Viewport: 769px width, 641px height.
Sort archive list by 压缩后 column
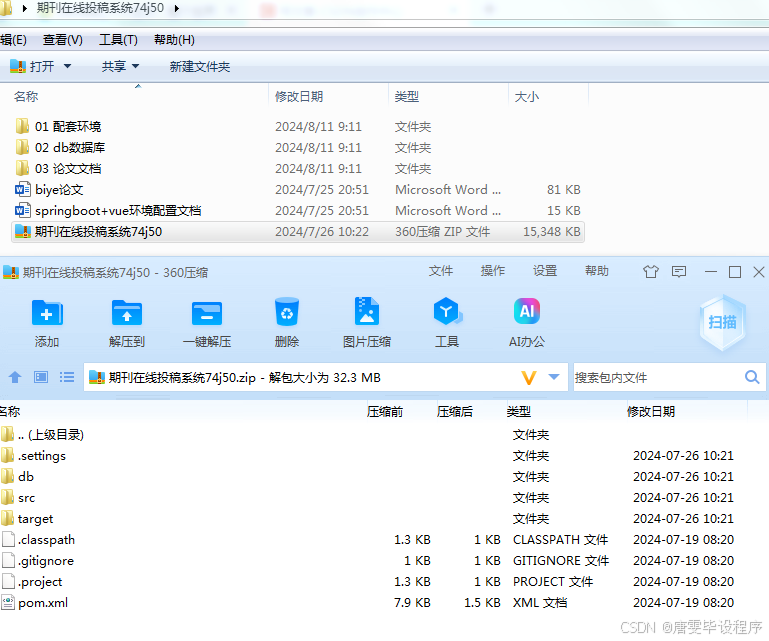point(455,411)
